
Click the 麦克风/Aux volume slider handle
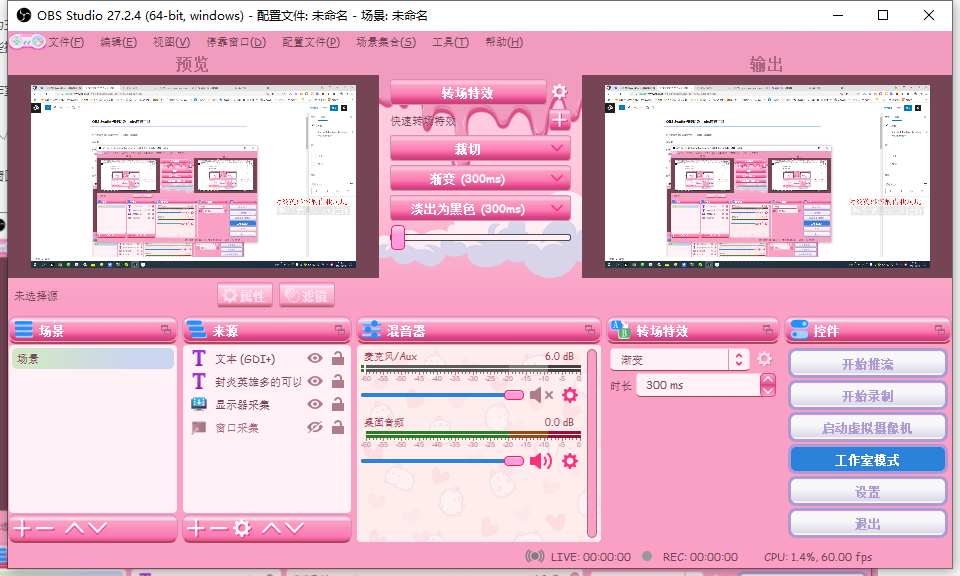coord(514,395)
